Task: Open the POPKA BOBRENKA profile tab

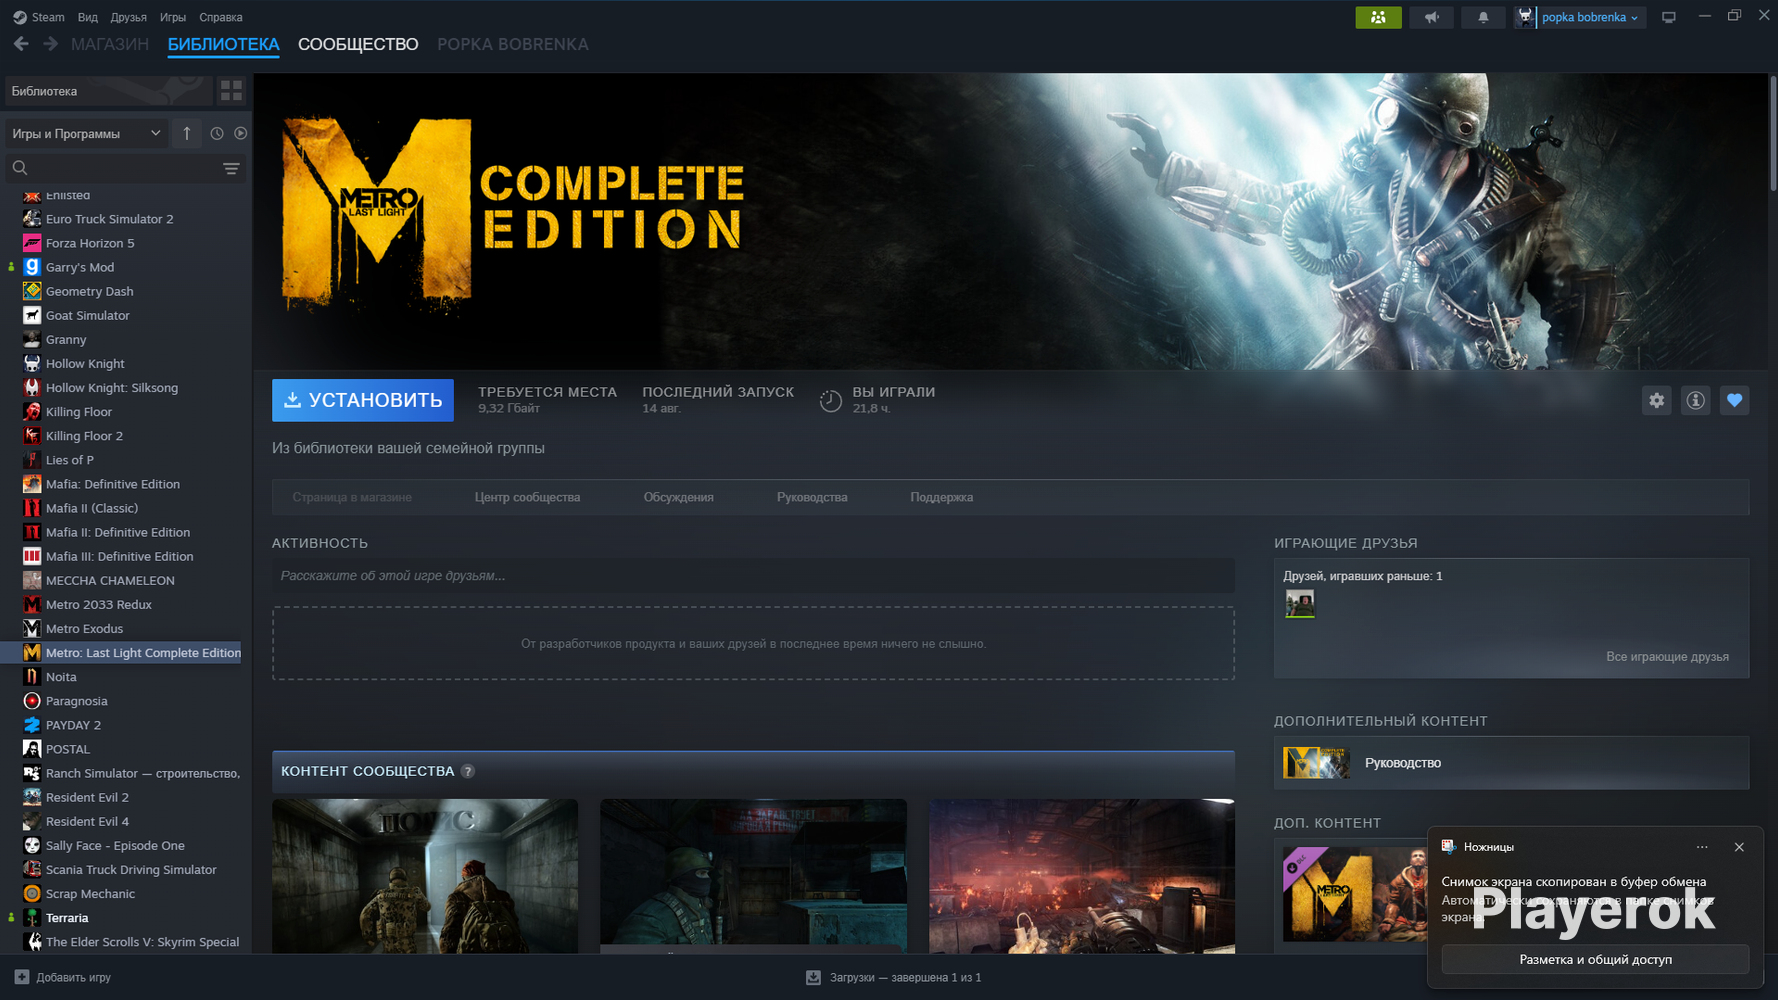Action: point(513,44)
